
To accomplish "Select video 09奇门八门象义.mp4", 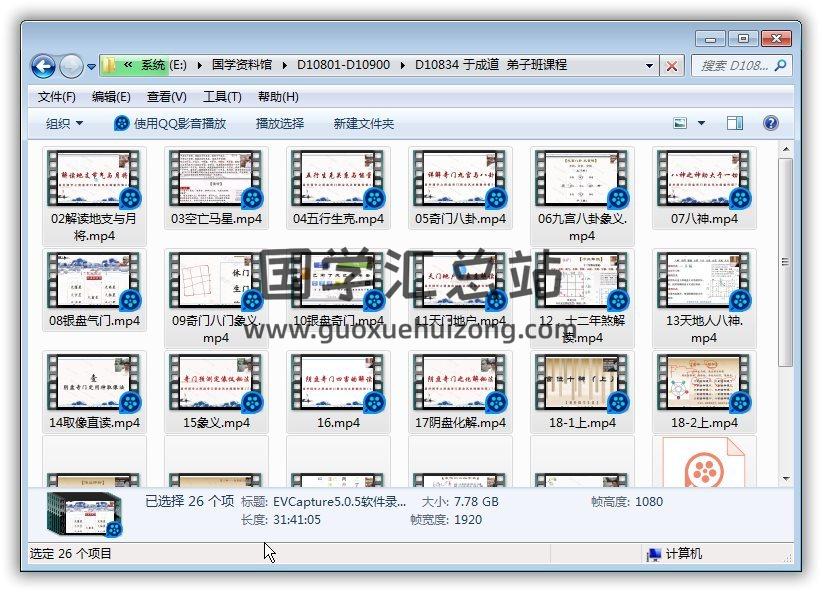I will pyautogui.click(x=216, y=298).
